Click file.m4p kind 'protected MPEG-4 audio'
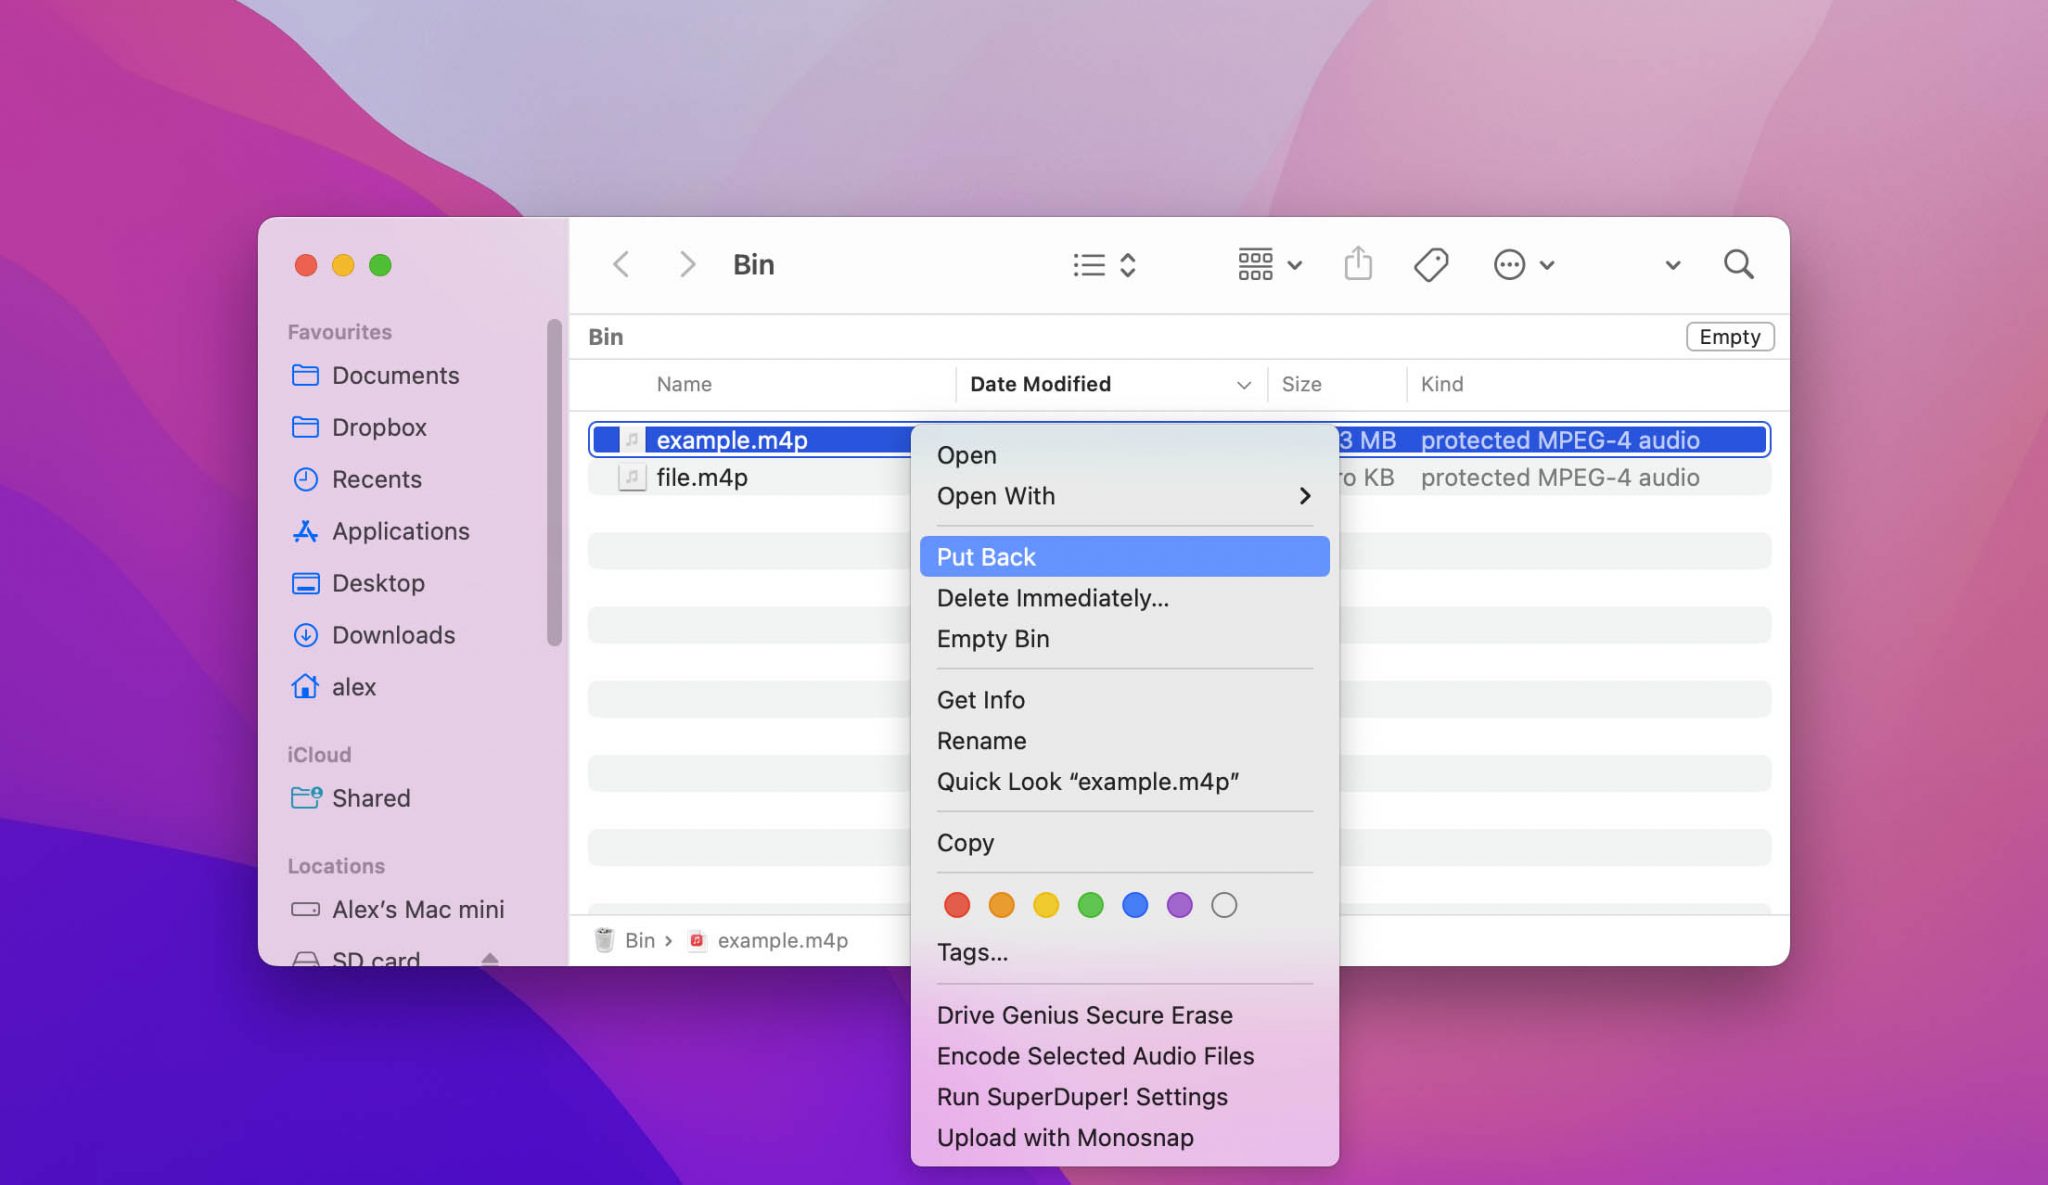This screenshot has height=1185, width=2048. point(1560,478)
